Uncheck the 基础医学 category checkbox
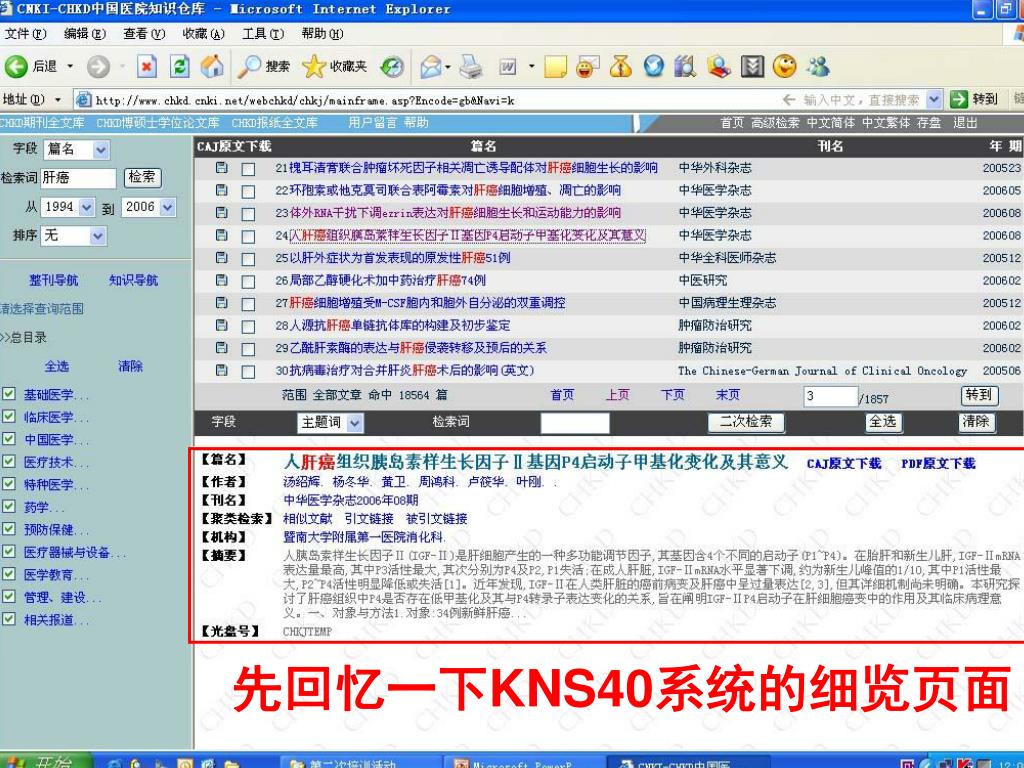1024x768 pixels. coord(8,394)
